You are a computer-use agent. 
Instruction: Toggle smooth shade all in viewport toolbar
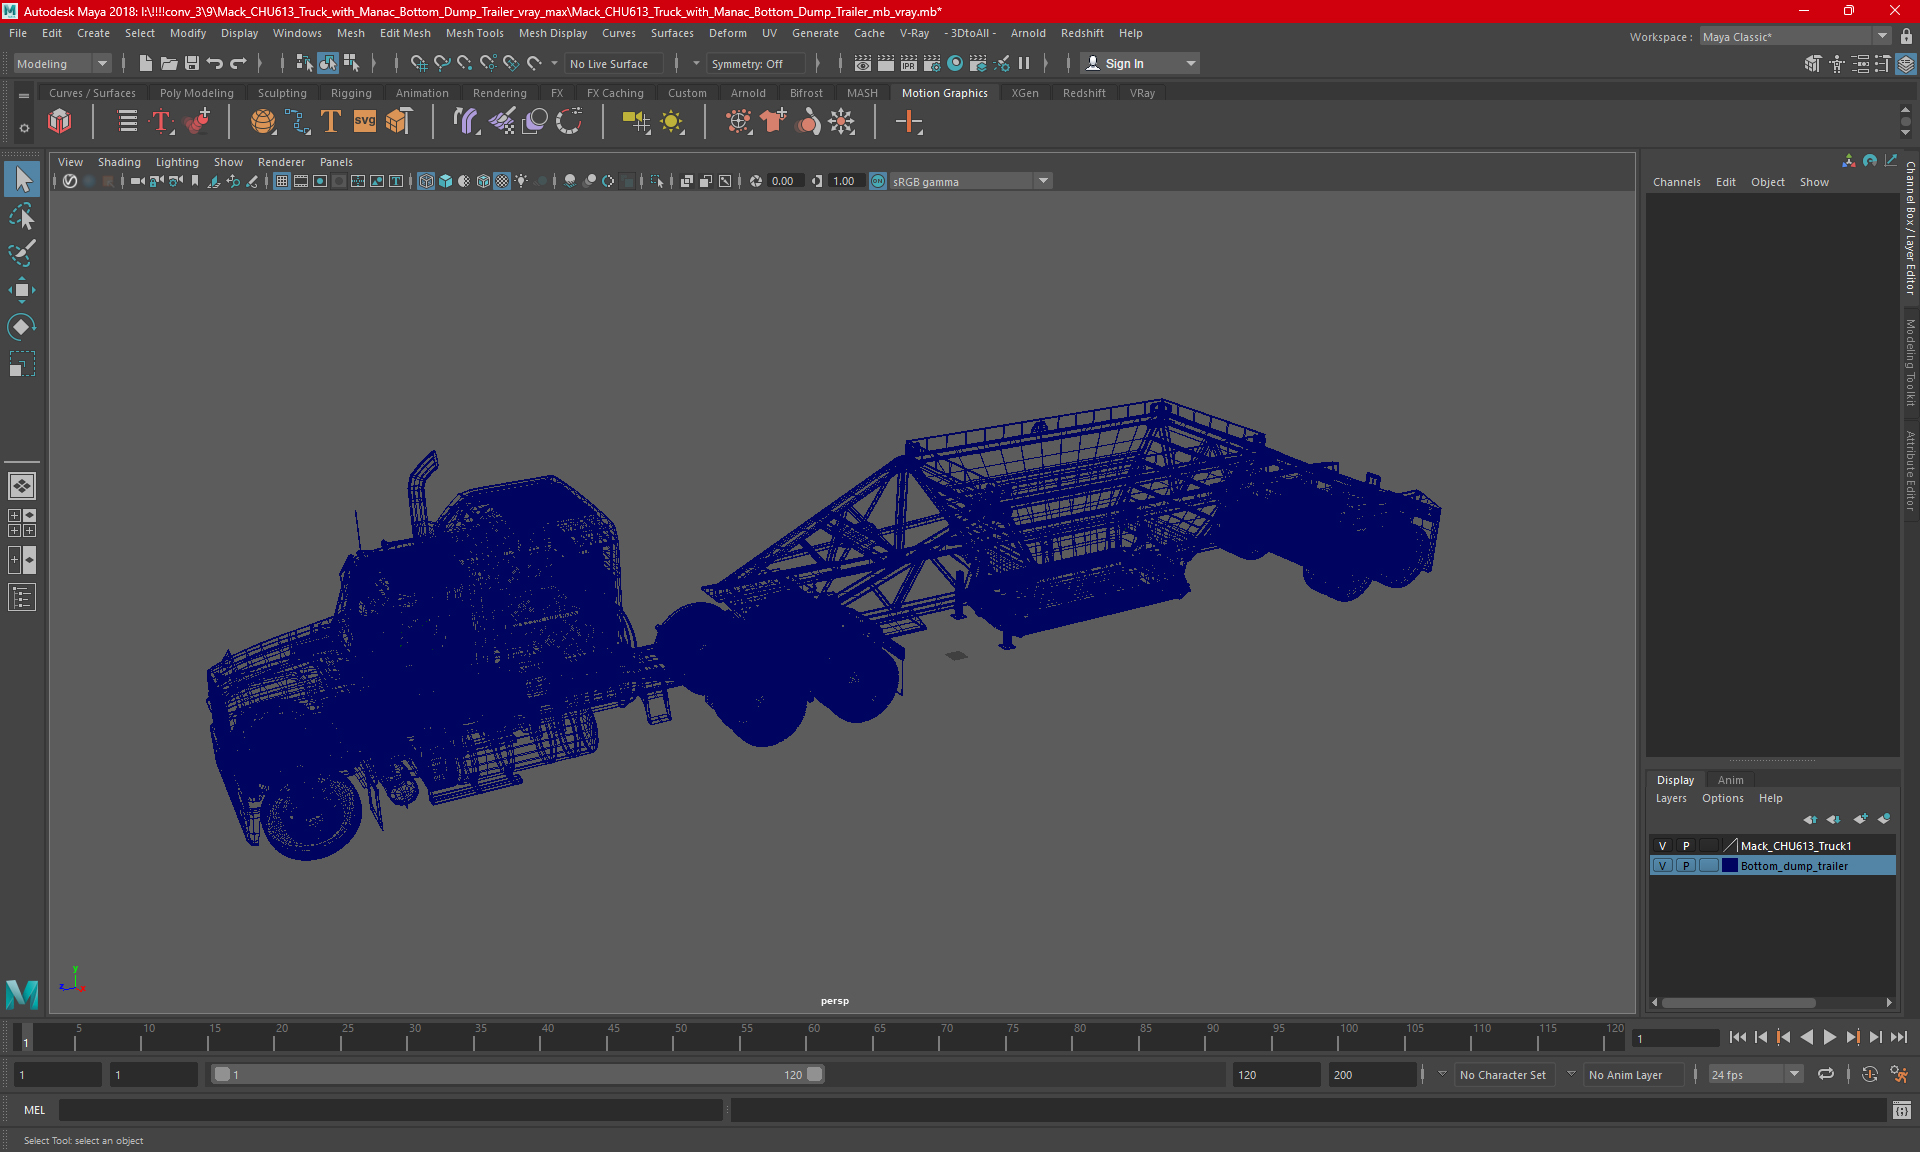(445, 181)
